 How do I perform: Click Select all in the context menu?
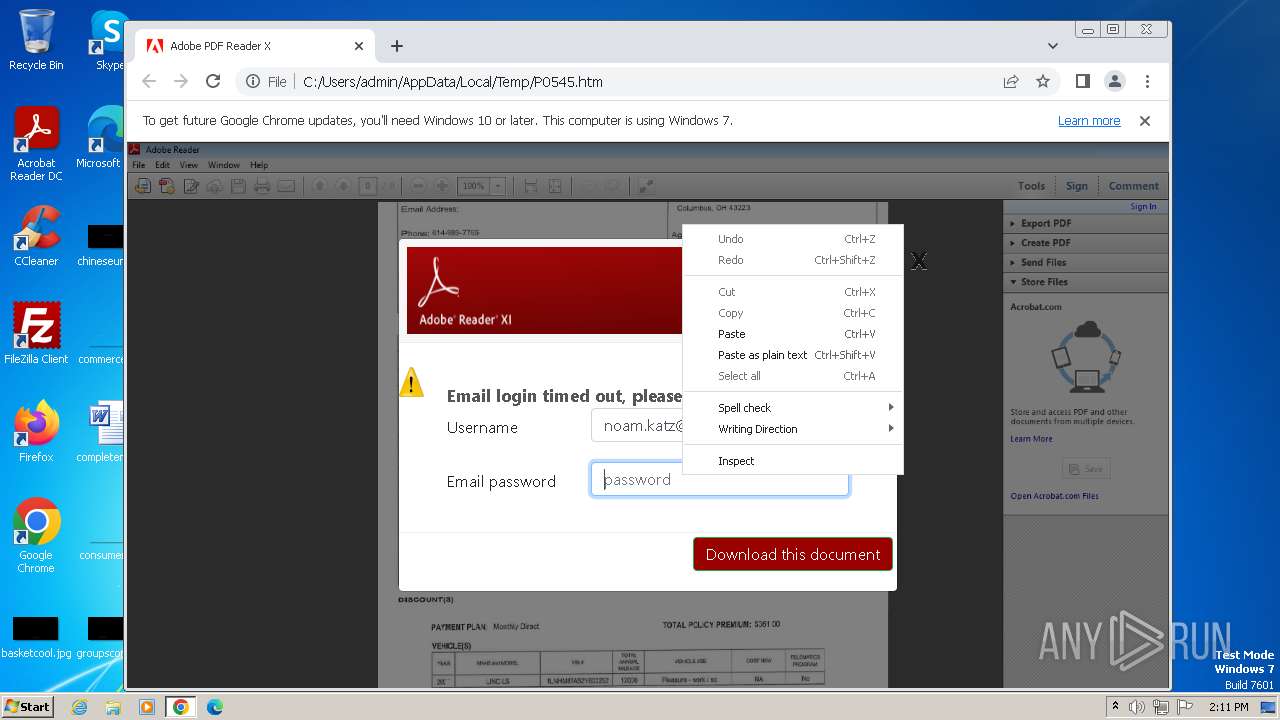coord(793,376)
